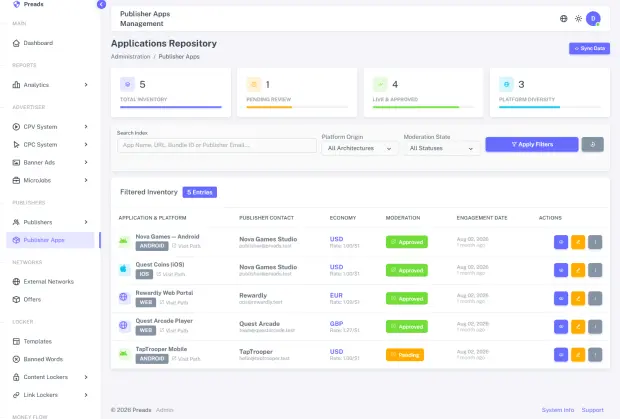Open the Platform Origin dropdown
This screenshot has width=620, height=419.
coord(359,148)
